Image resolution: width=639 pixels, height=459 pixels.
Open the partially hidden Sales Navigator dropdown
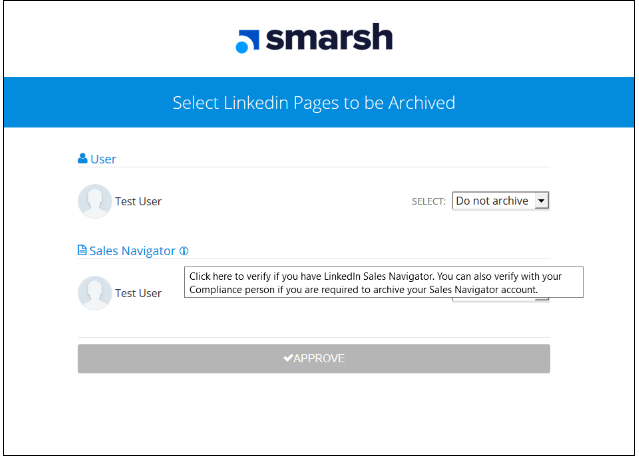(500, 299)
